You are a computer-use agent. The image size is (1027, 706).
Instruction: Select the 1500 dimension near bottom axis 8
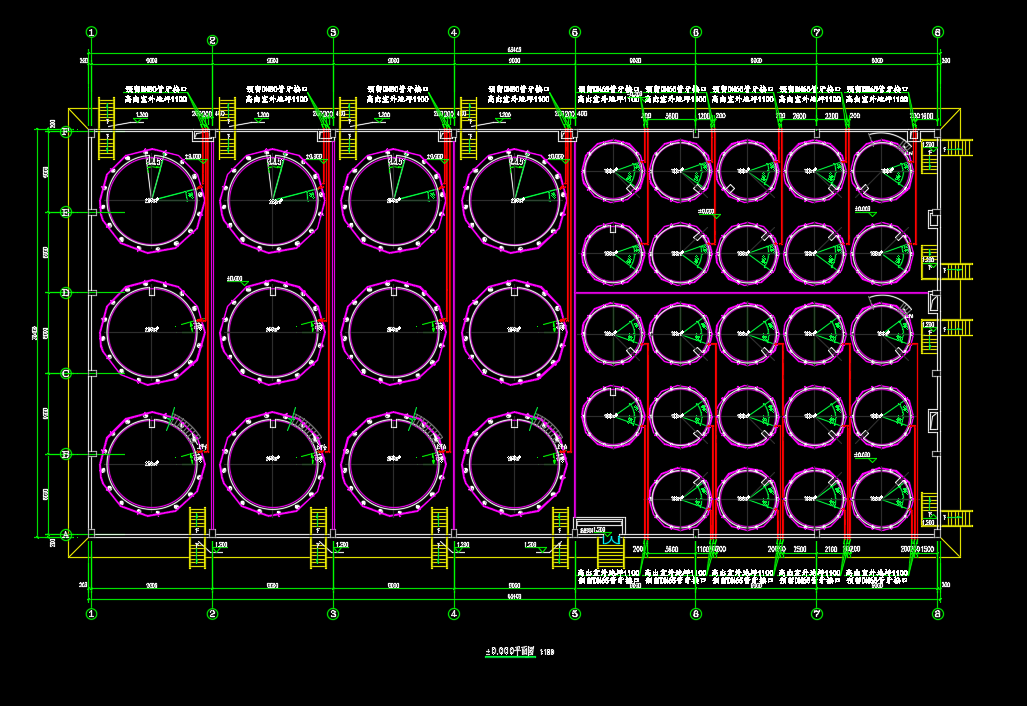click(928, 549)
